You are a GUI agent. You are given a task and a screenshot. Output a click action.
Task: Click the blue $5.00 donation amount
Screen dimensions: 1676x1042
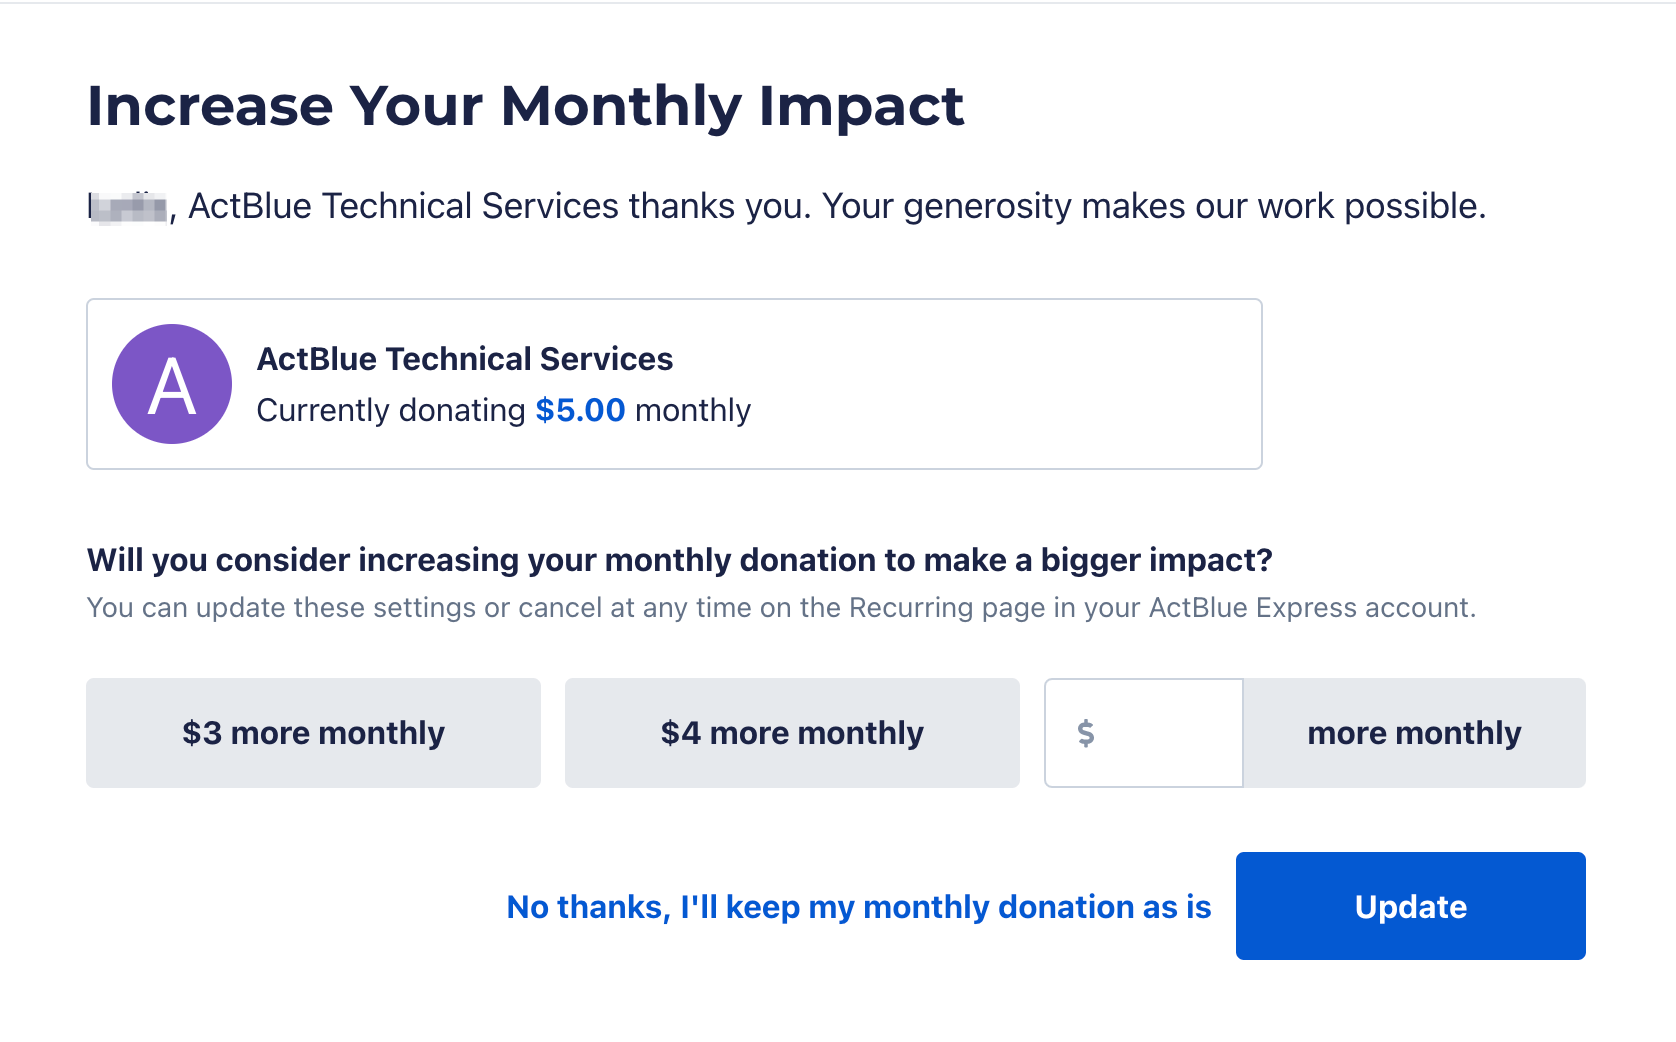580,410
